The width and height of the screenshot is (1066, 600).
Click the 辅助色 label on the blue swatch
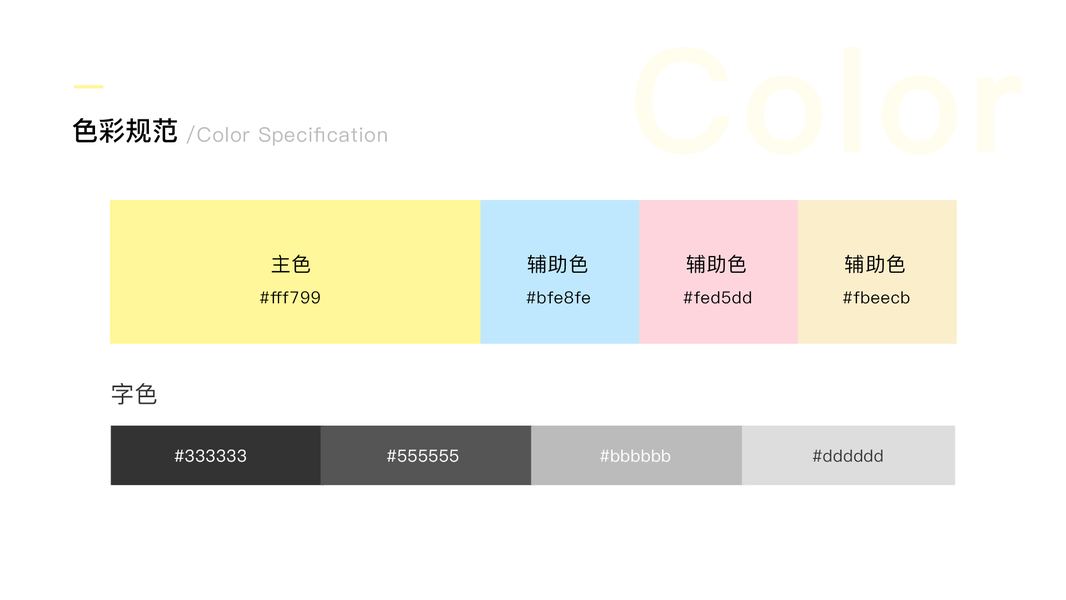(x=557, y=265)
